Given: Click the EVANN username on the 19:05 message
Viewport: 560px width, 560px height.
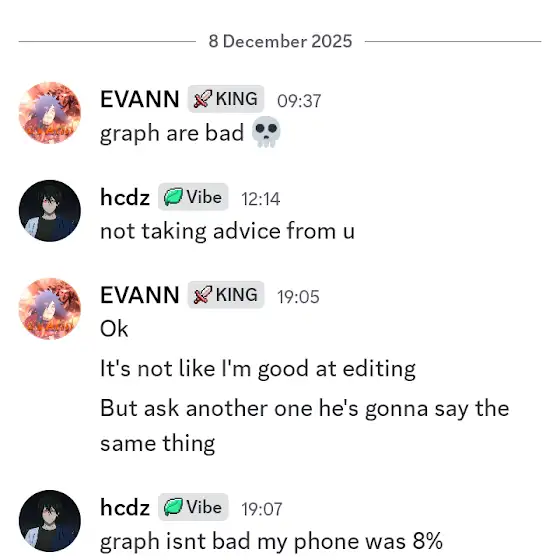Looking at the screenshot, I should click(140, 295).
